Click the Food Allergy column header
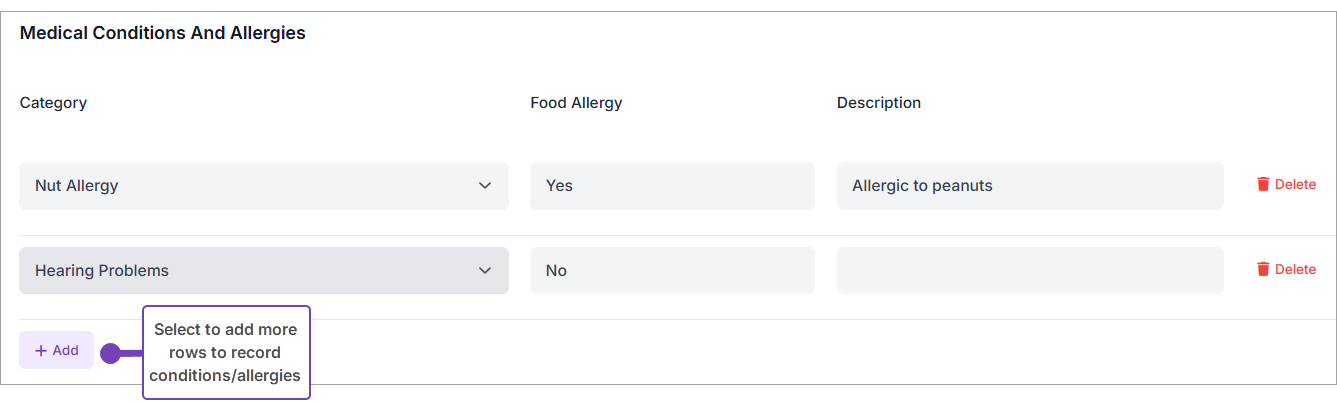 pyautogui.click(x=576, y=103)
